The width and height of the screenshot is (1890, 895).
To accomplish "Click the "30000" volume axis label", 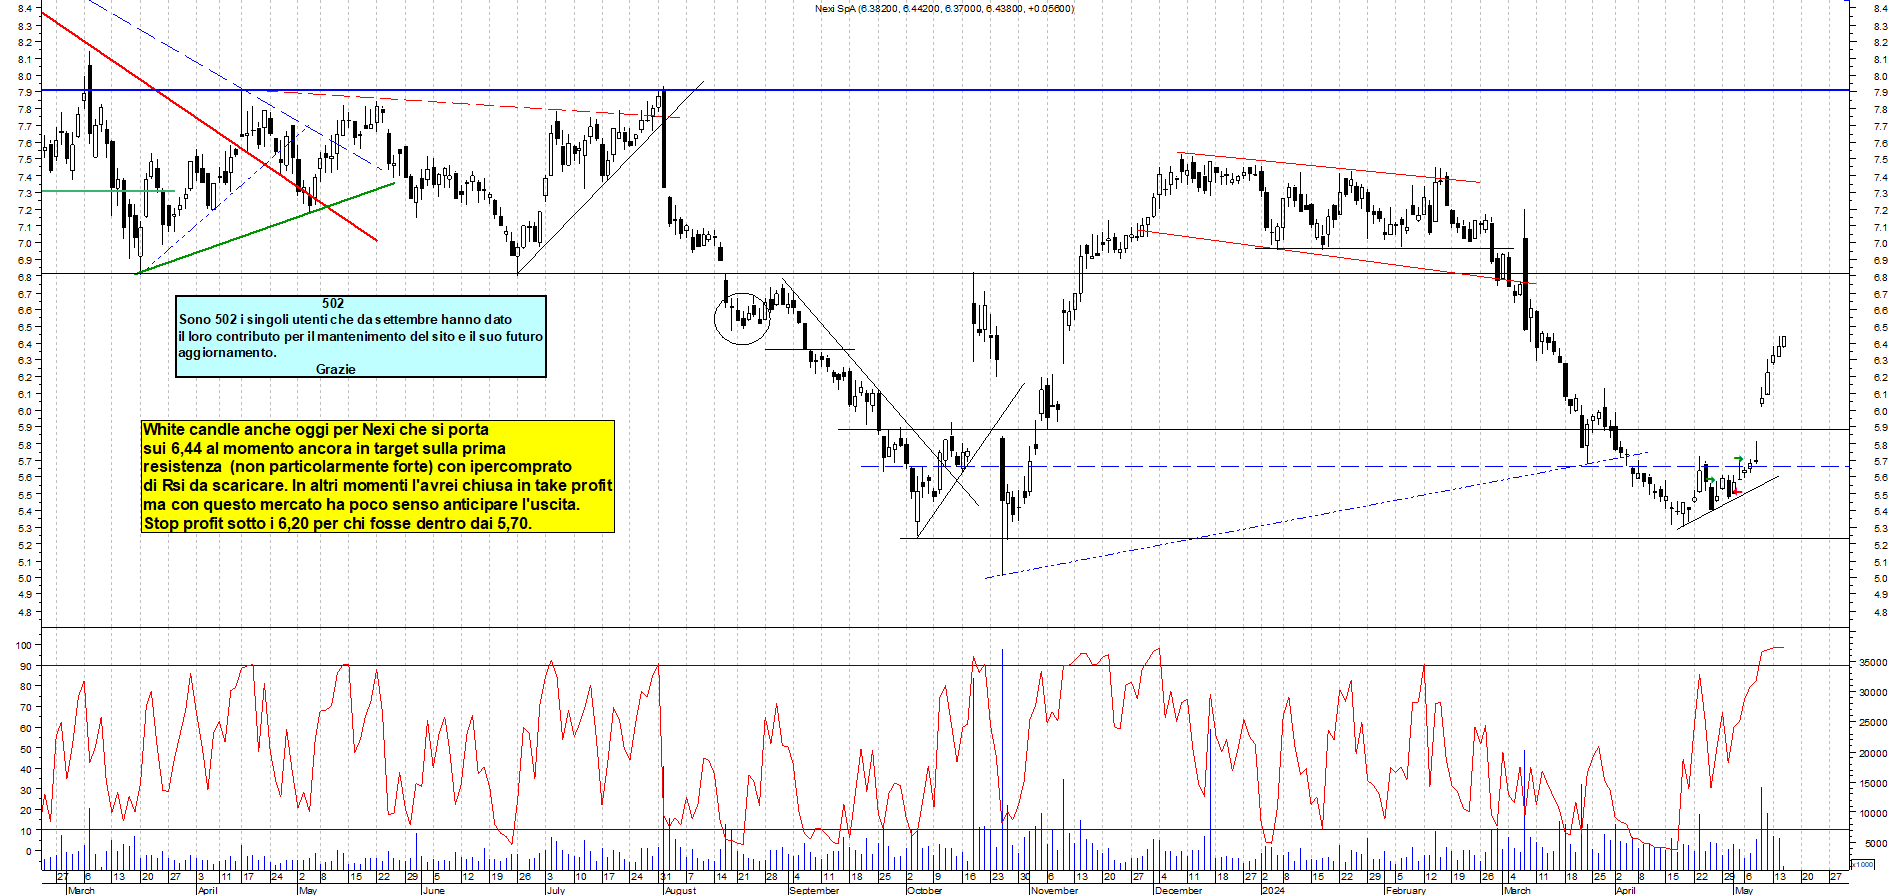I will tap(1873, 692).
